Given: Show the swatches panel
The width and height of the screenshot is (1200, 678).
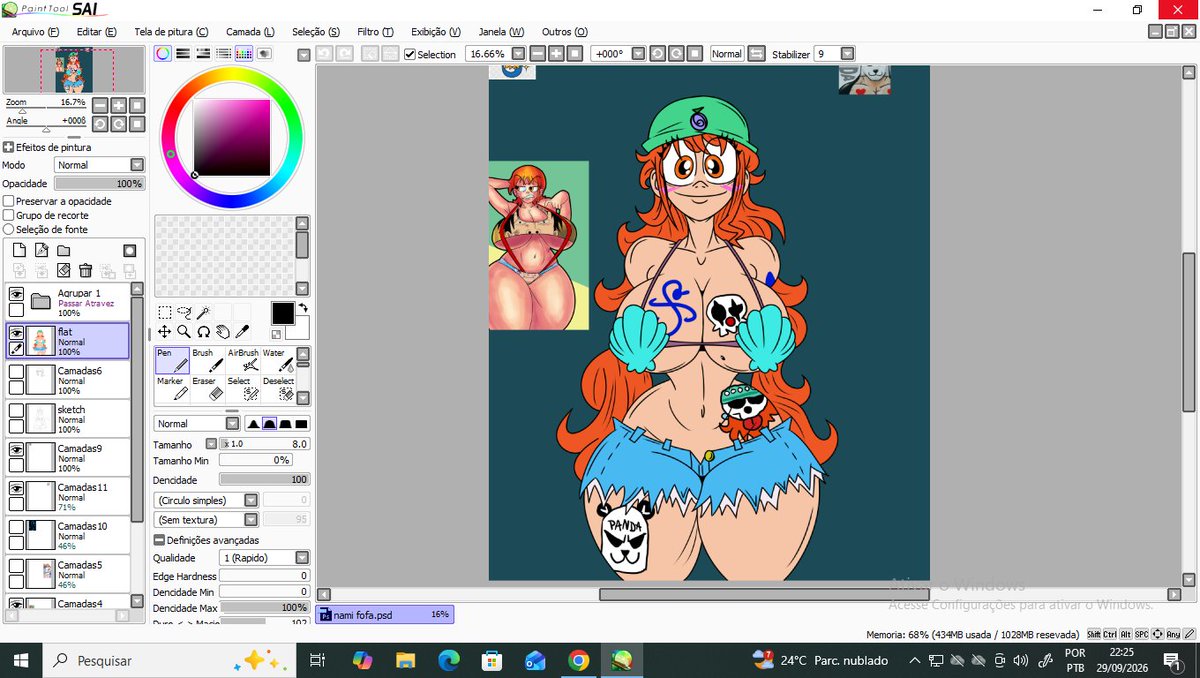Looking at the screenshot, I should pyautogui.click(x=243, y=54).
